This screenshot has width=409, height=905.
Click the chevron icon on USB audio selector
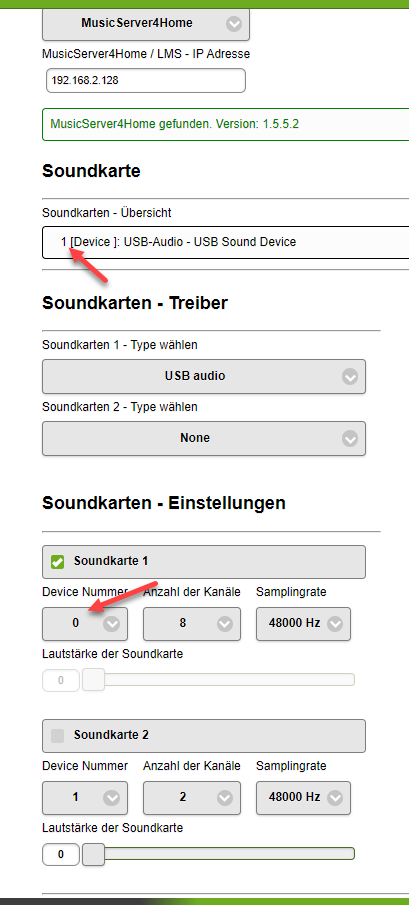[x=350, y=377]
